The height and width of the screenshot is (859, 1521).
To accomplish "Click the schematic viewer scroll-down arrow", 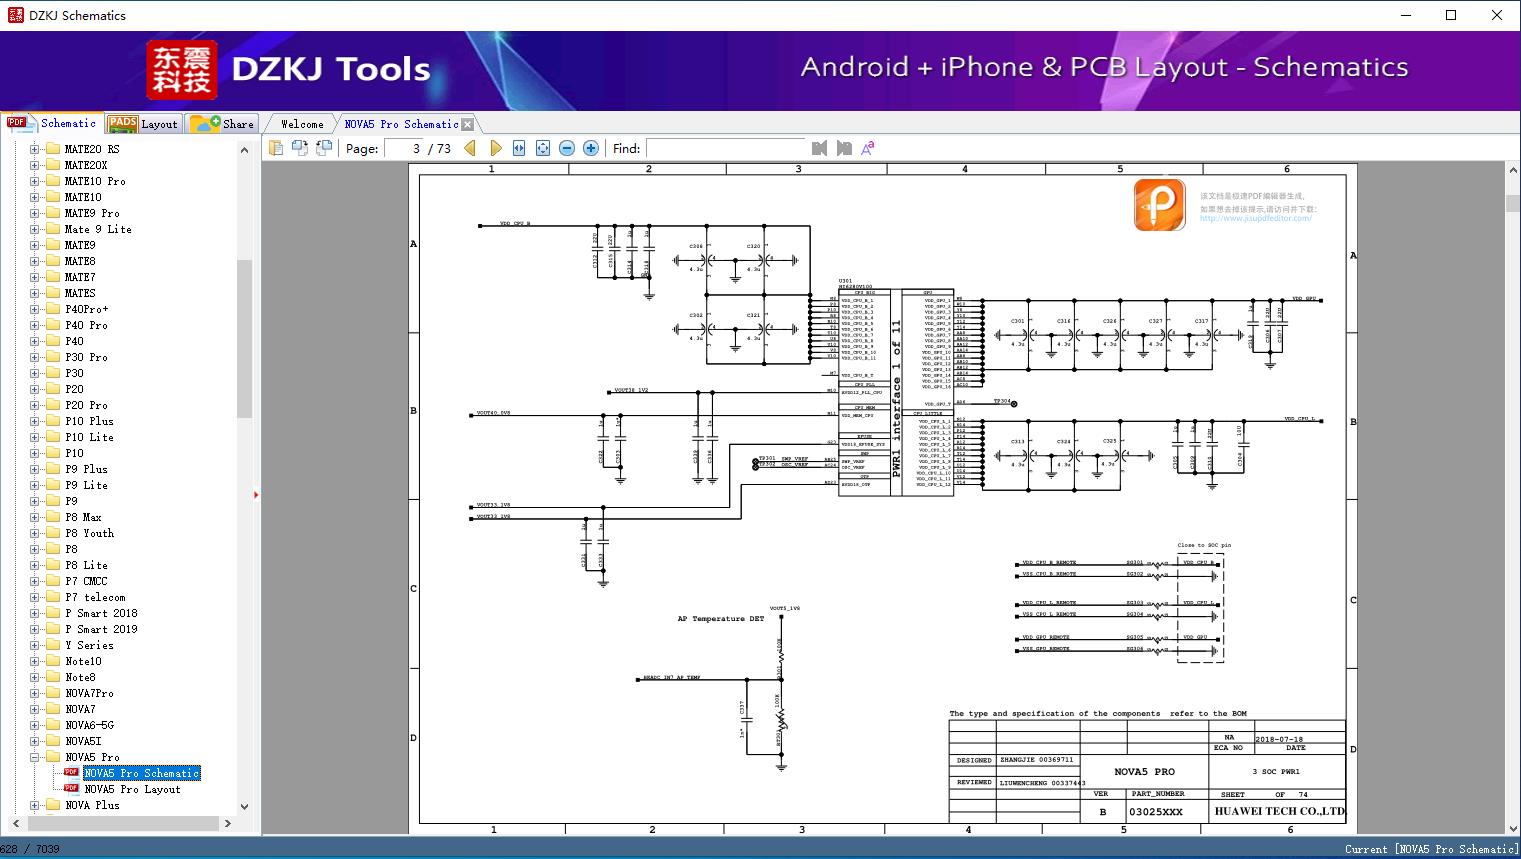I will 1513,828.
